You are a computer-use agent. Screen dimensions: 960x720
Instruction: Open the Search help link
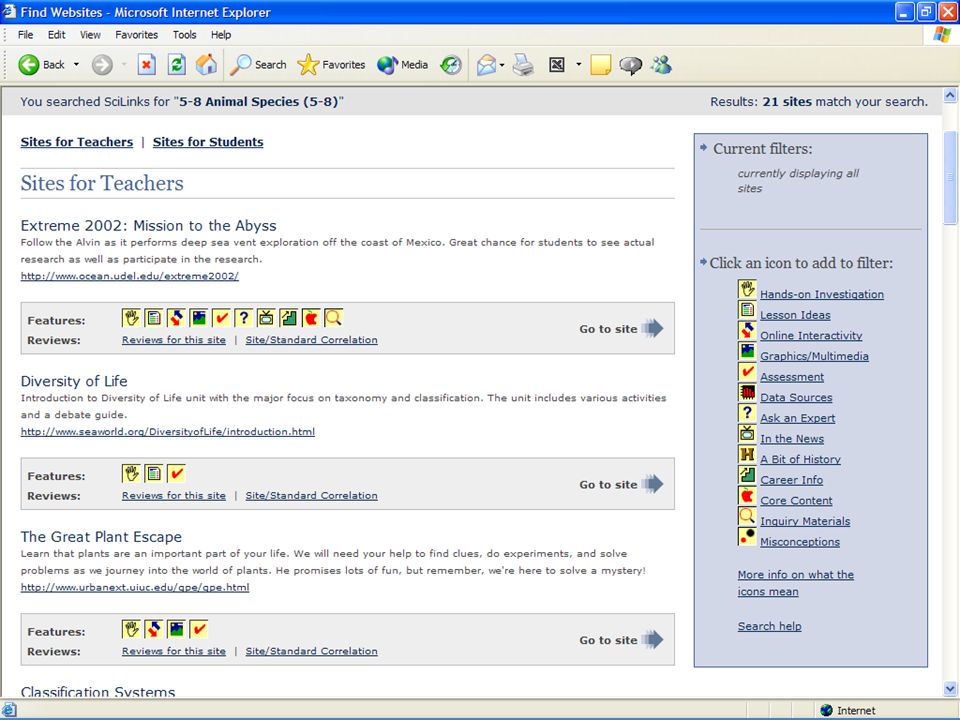click(770, 626)
